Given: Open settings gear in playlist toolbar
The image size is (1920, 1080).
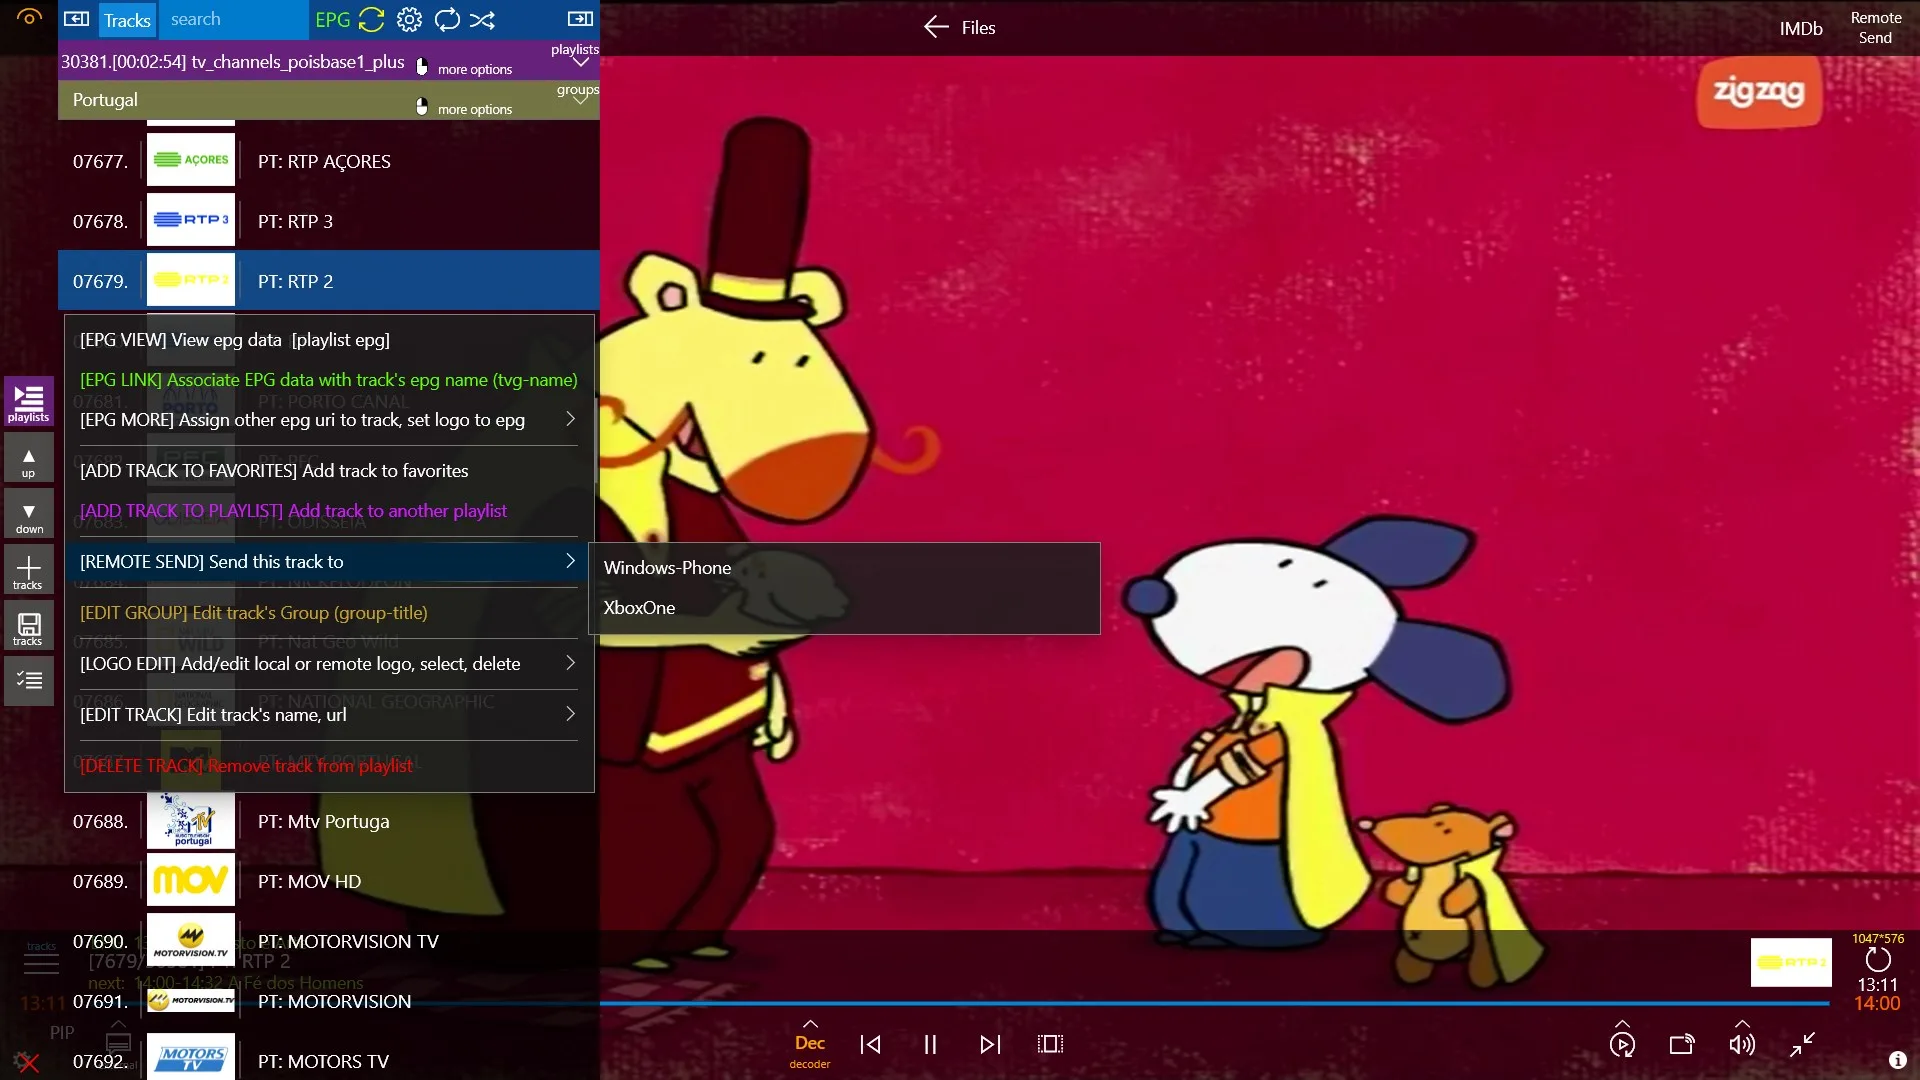Looking at the screenshot, I should (x=409, y=19).
